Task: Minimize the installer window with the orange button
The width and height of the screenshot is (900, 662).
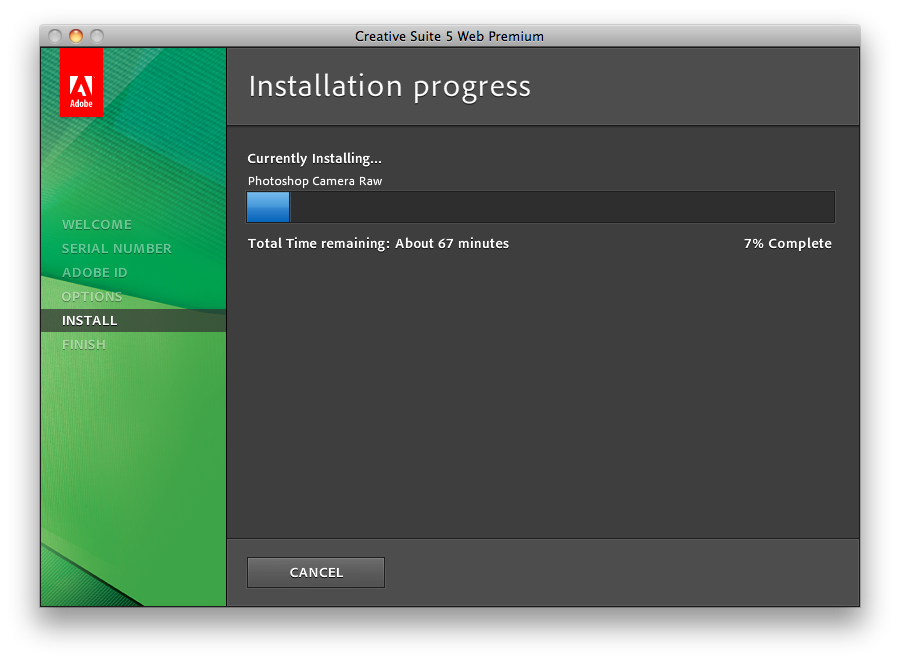Action: click(x=76, y=36)
